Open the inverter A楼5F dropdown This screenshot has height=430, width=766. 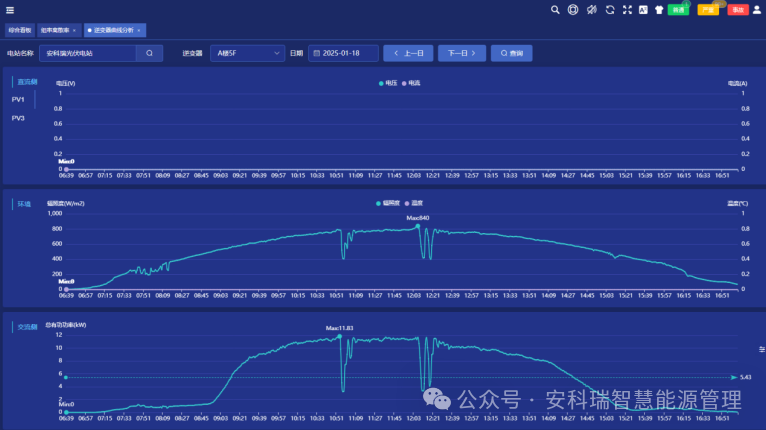pyautogui.click(x=247, y=53)
